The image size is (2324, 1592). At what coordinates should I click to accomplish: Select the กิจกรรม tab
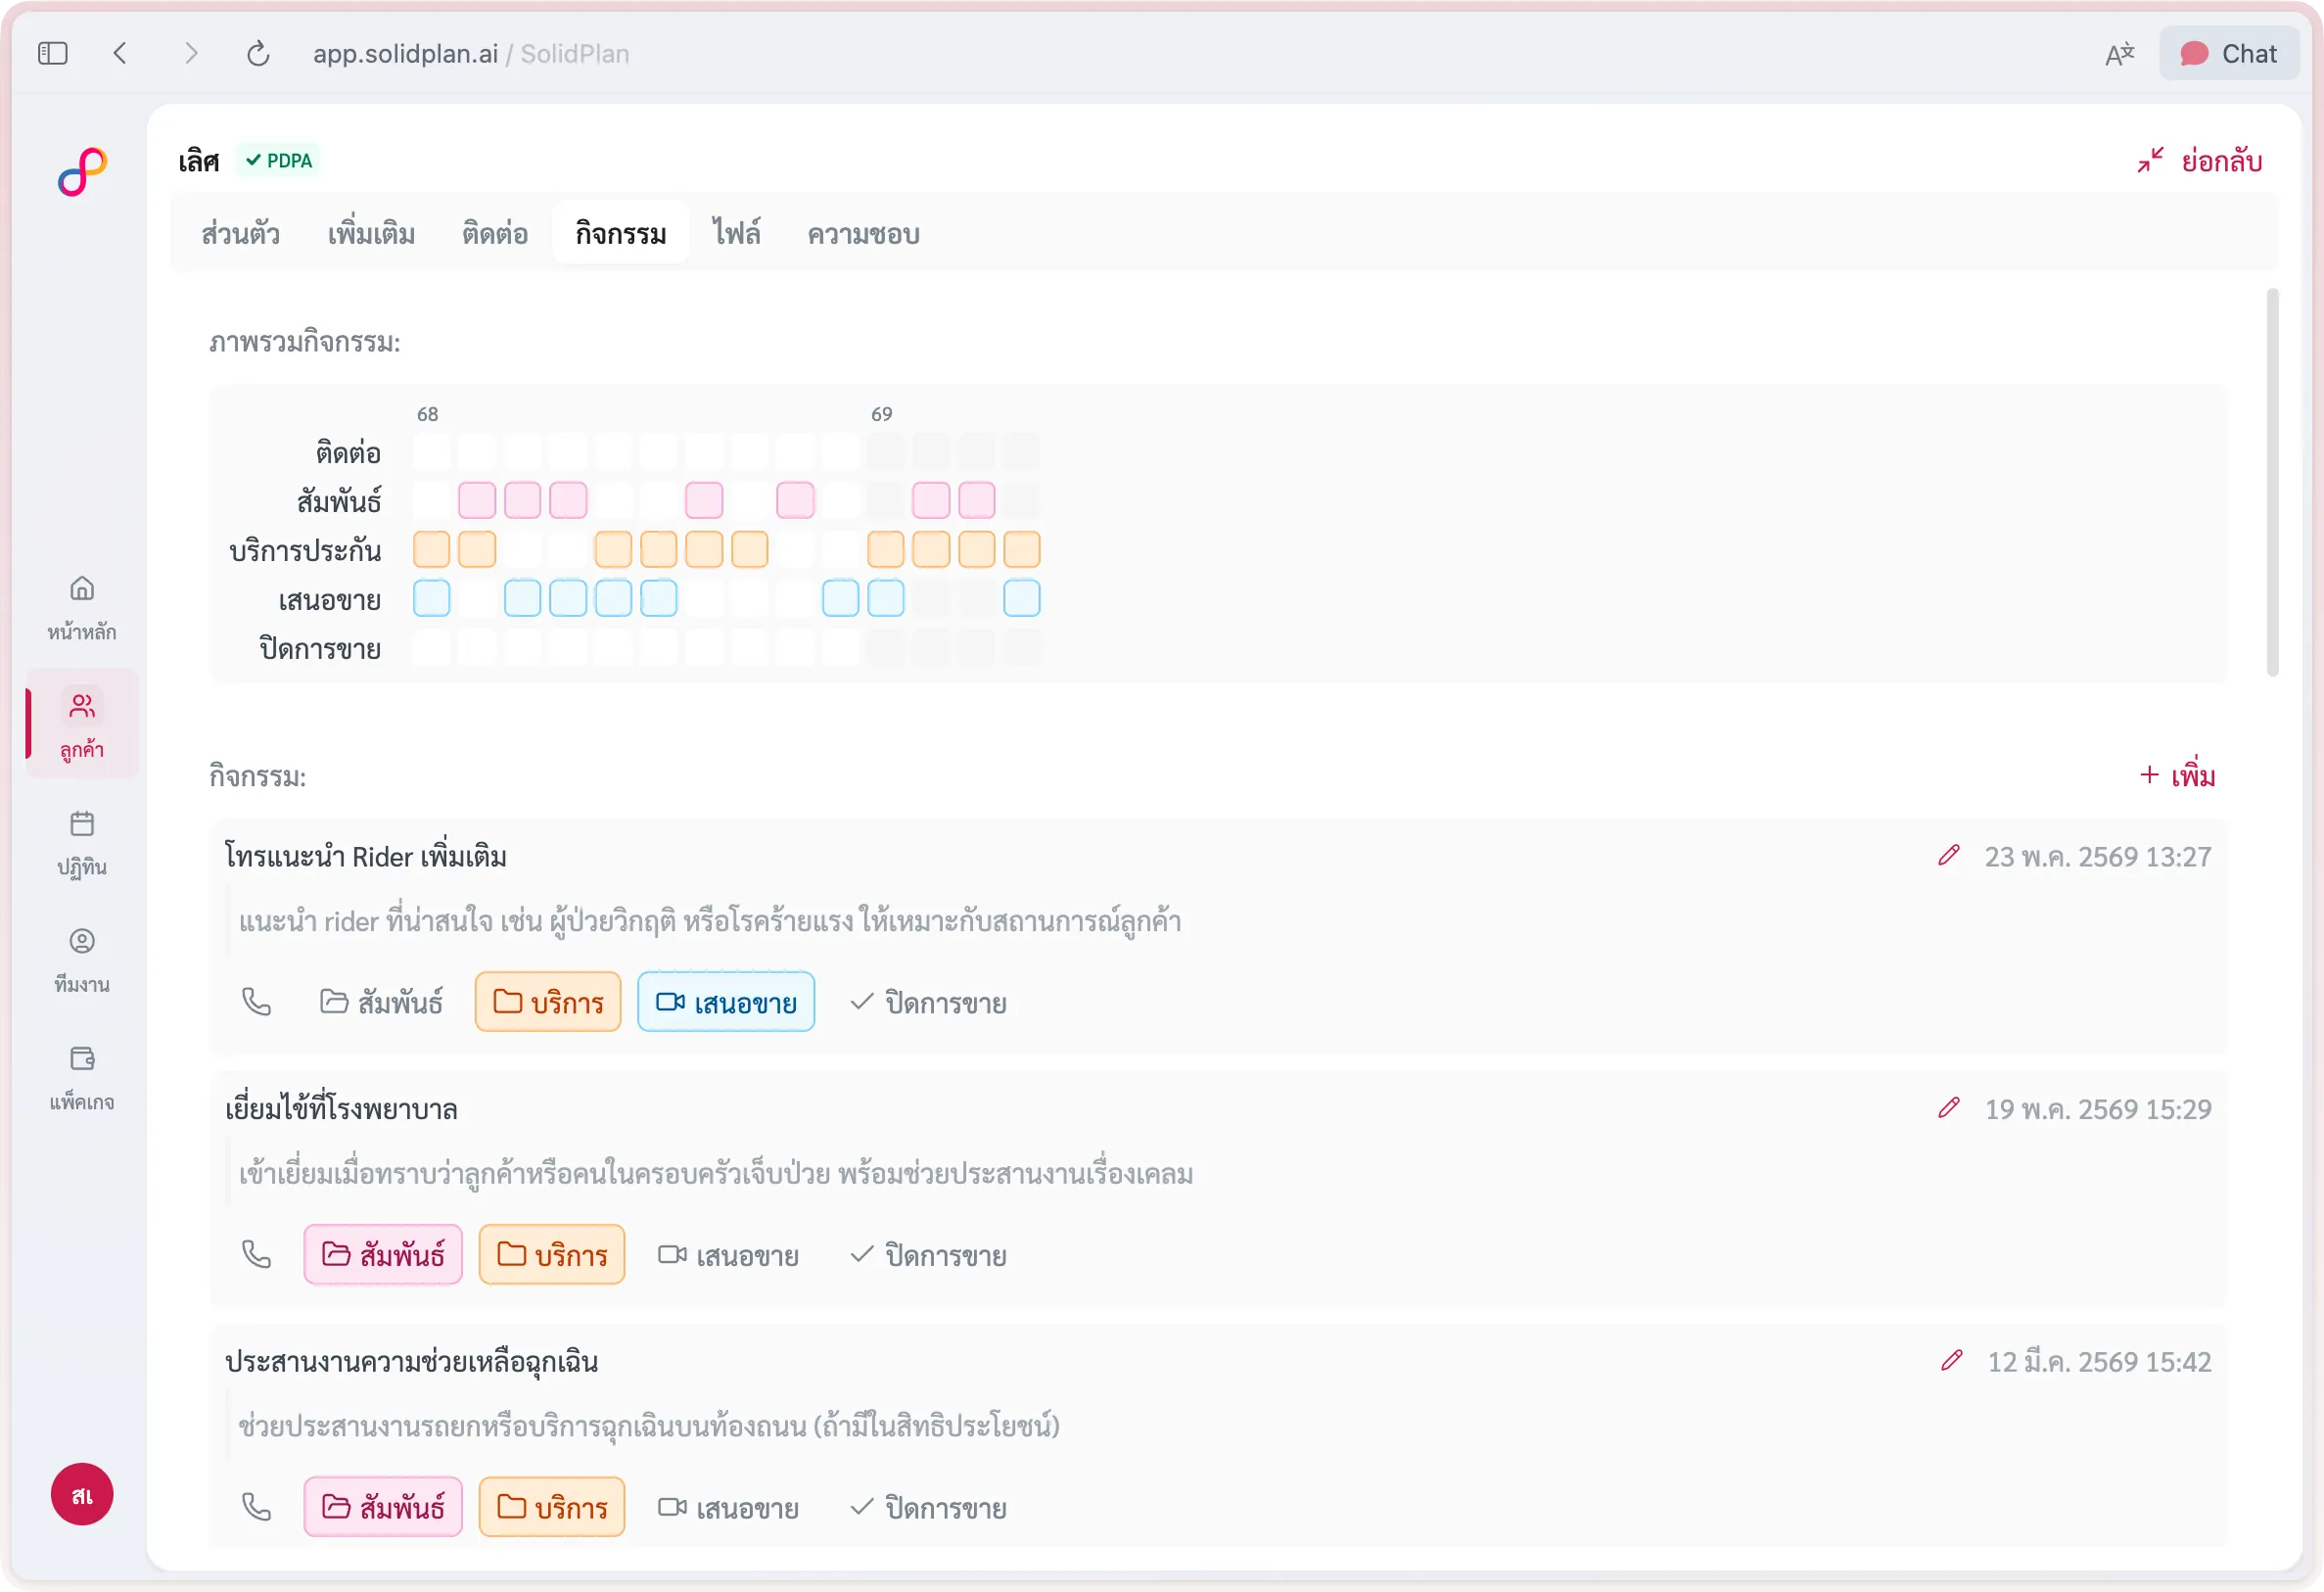pos(620,233)
